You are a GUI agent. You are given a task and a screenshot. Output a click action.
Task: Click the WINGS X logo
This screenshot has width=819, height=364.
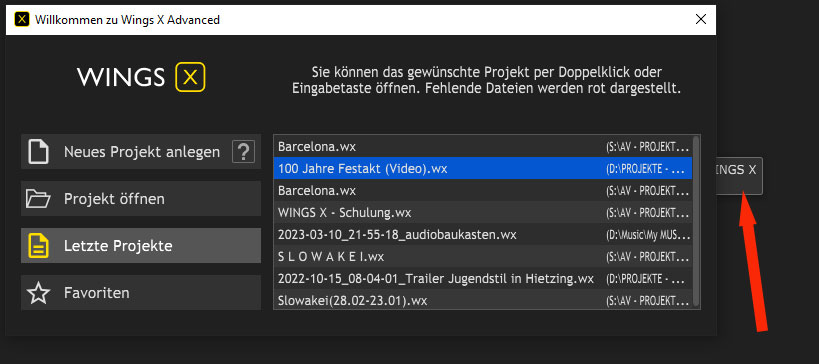point(141,77)
